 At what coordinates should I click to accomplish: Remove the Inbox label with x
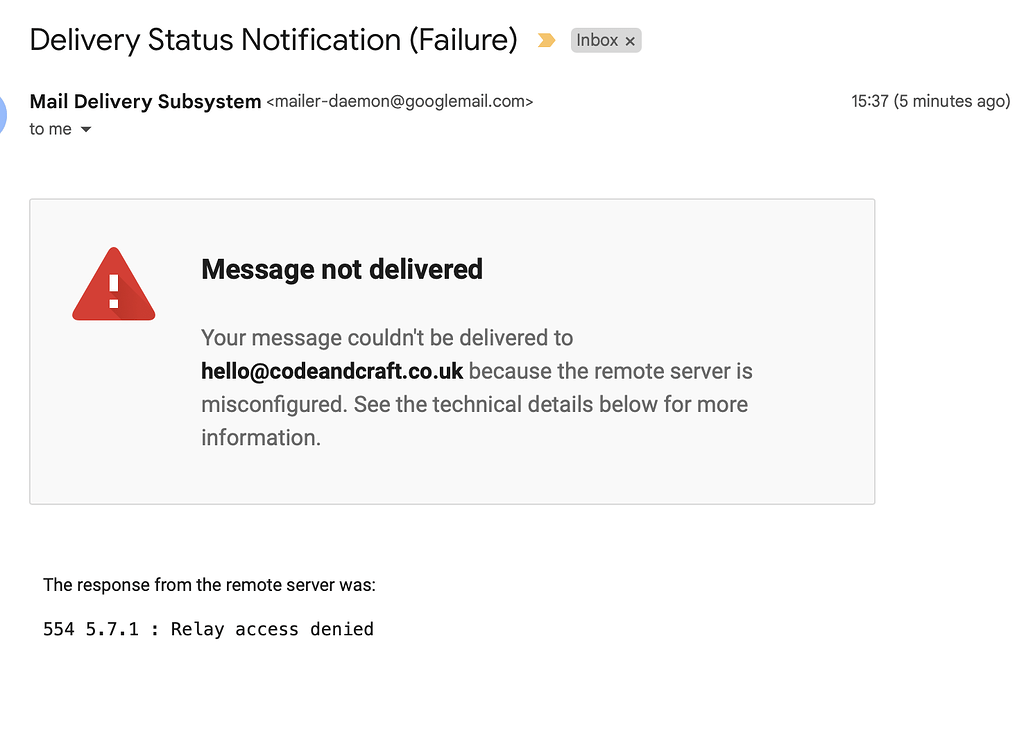[x=630, y=41]
